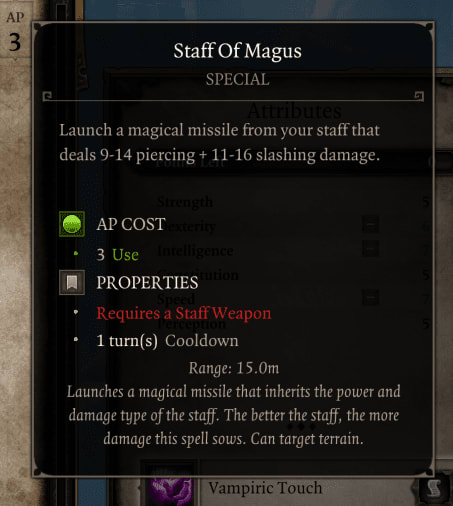Viewport: 453px width, 506px height.
Task: Select the Vampiric Touch skill entry
Action: pyautogui.click(x=265, y=488)
